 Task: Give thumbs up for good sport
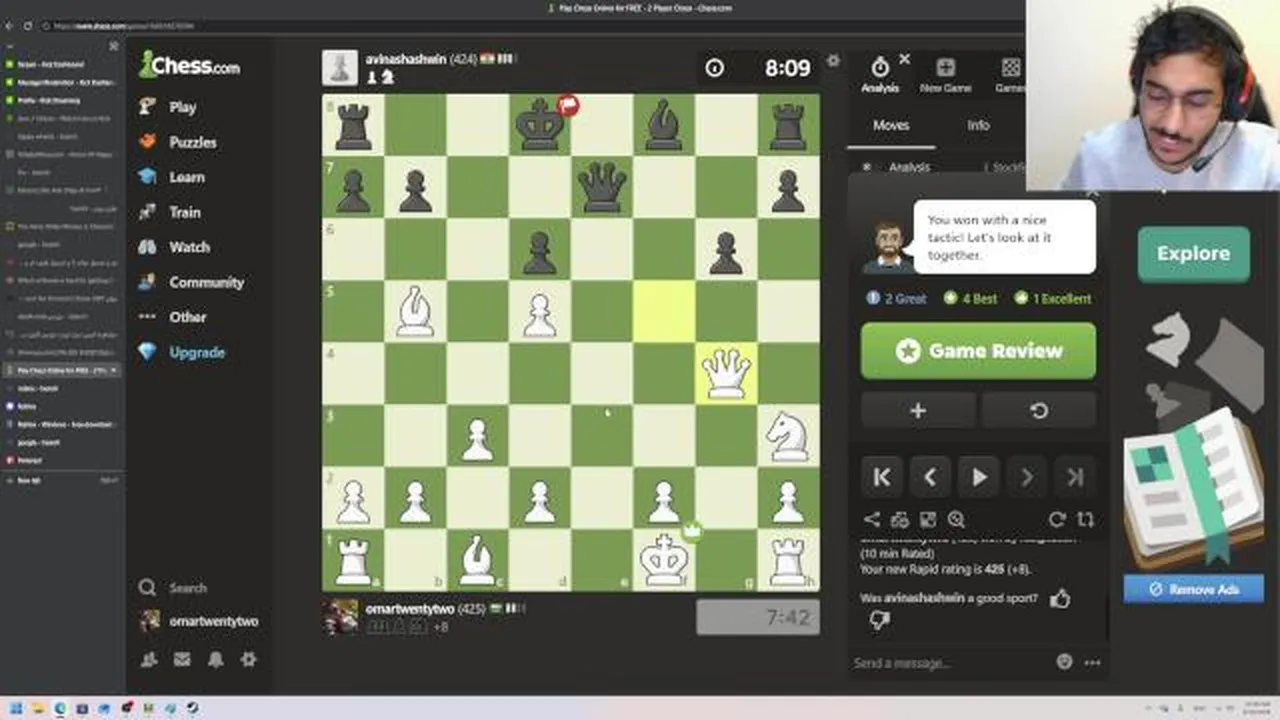(x=1060, y=599)
